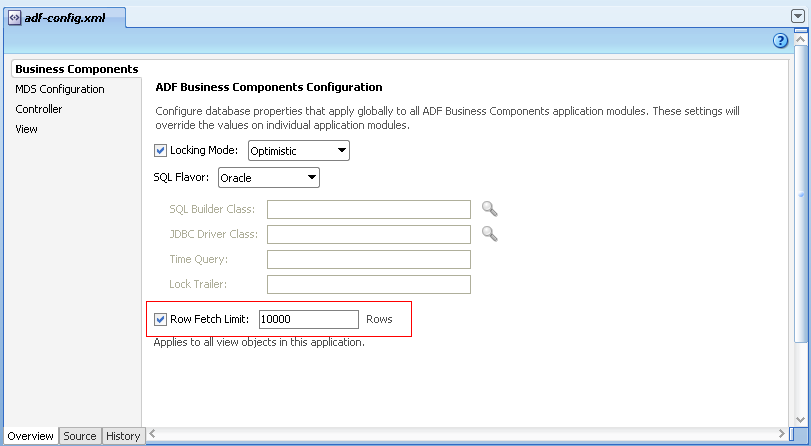
Task: Open MDS Configuration section
Action: 59,89
